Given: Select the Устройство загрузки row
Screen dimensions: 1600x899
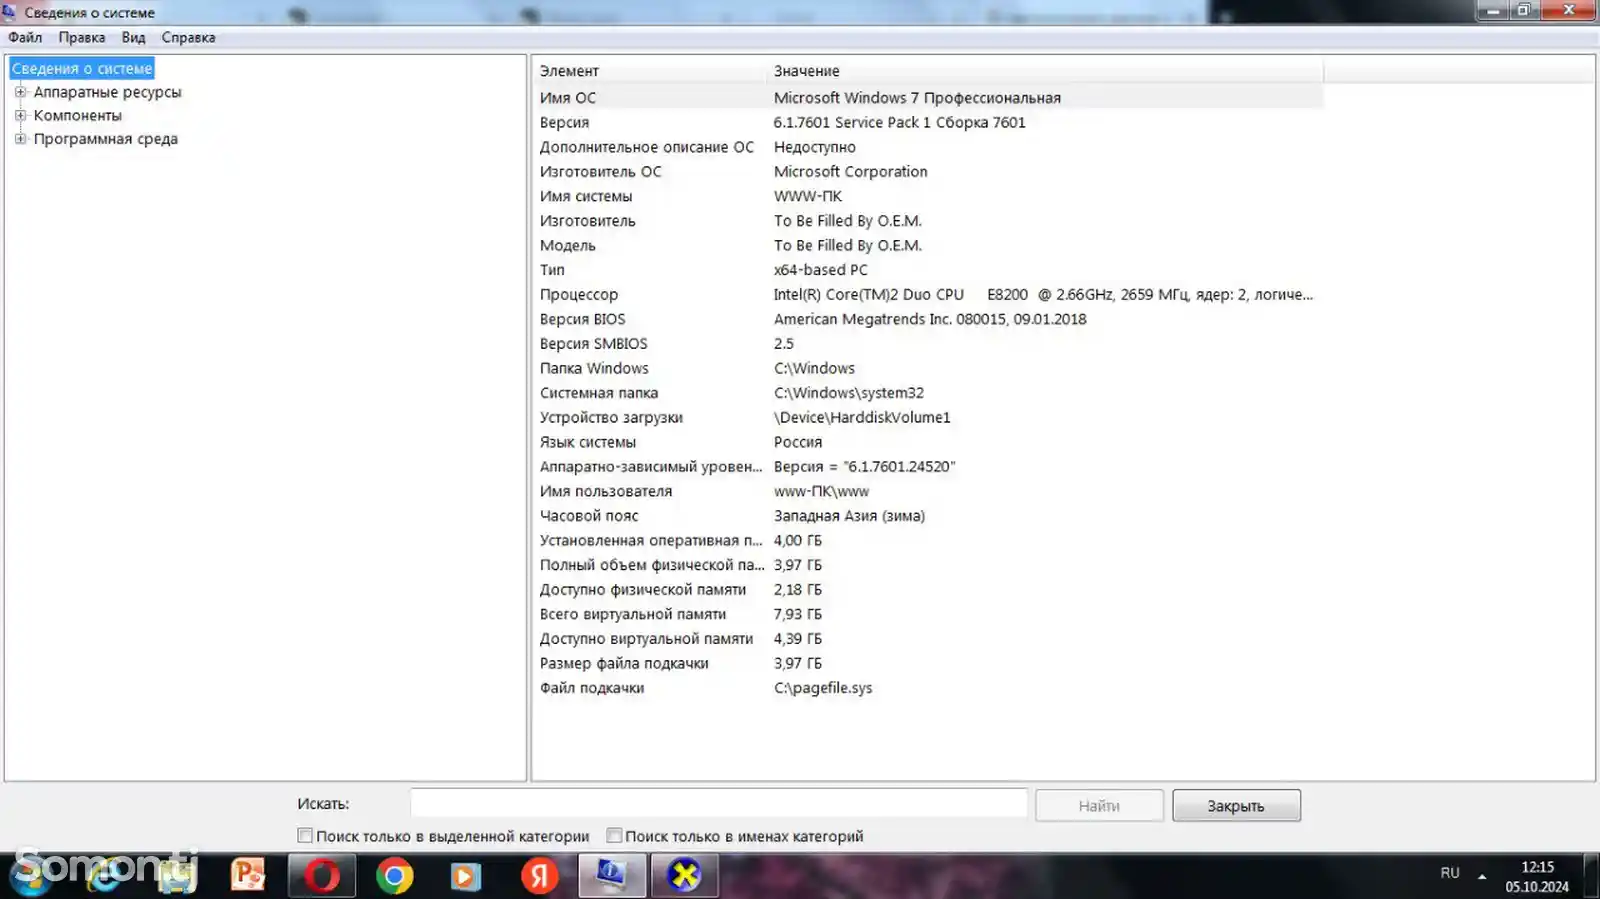Looking at the screenshot, I should point(928,417).
